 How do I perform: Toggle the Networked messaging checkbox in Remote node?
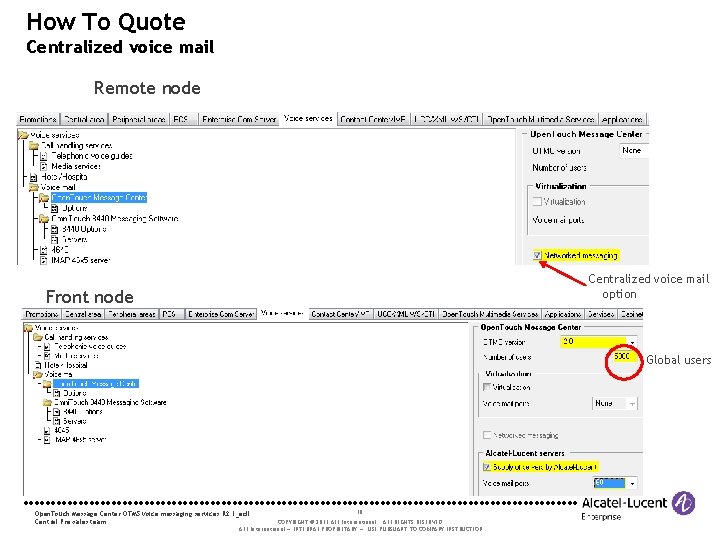[x=537, y=255]
